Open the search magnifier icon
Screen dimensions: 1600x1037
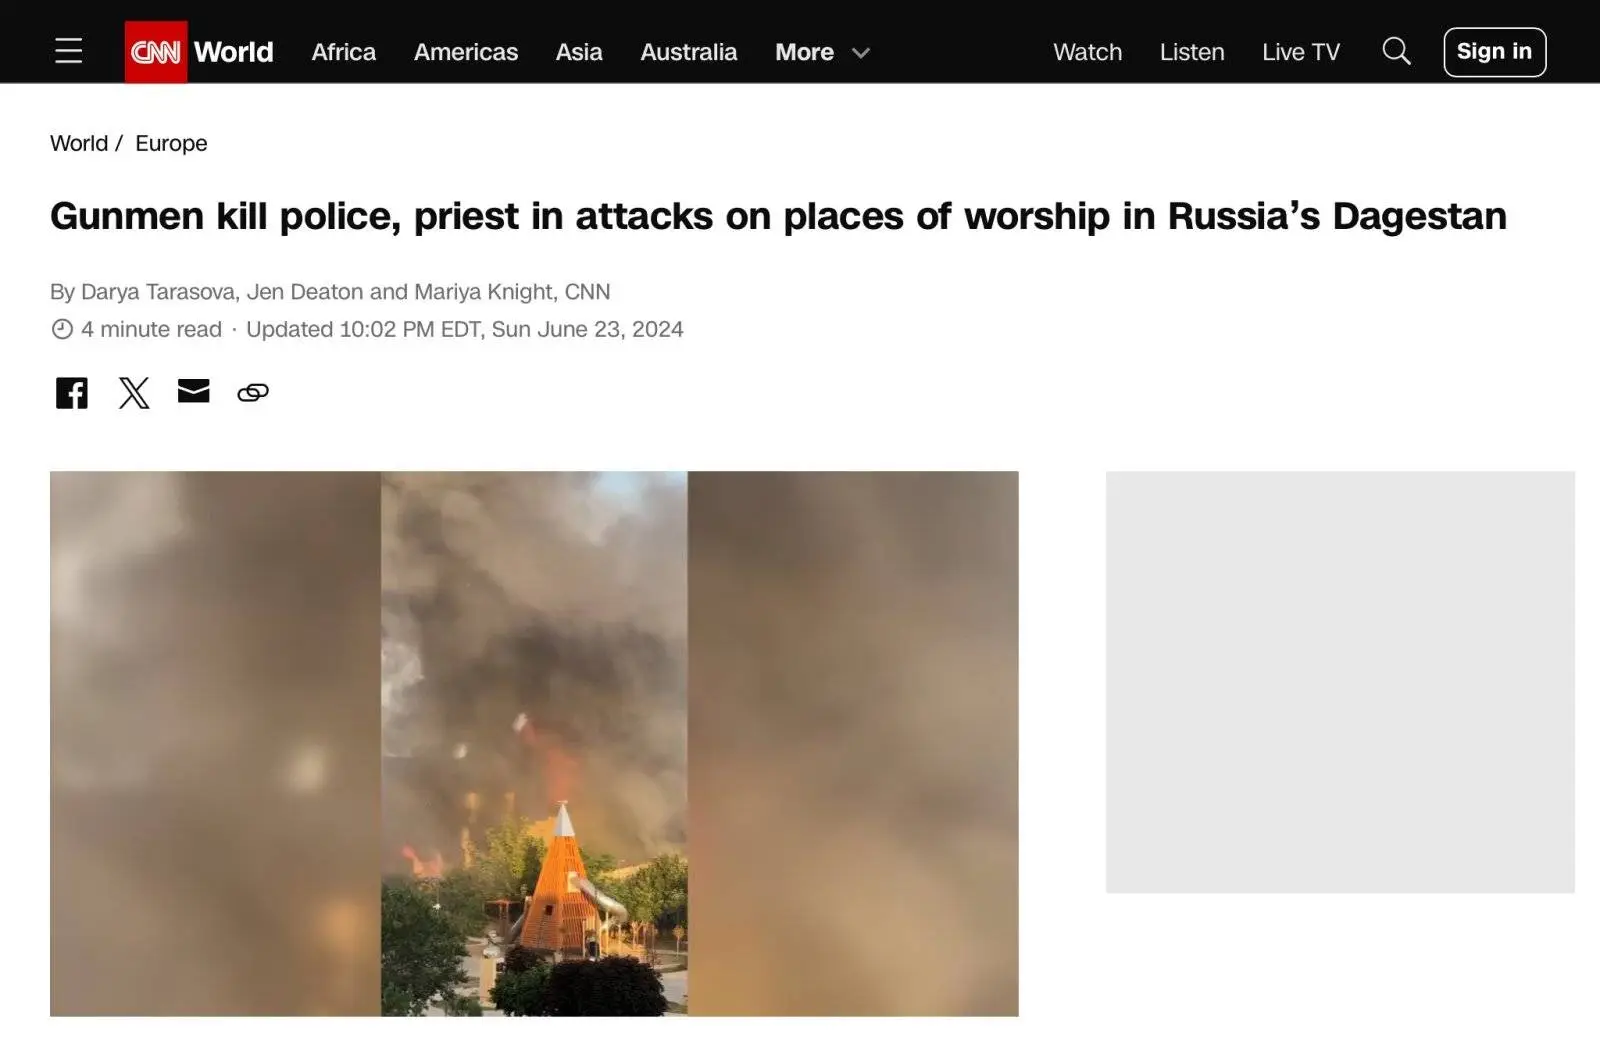(1396, 51)
